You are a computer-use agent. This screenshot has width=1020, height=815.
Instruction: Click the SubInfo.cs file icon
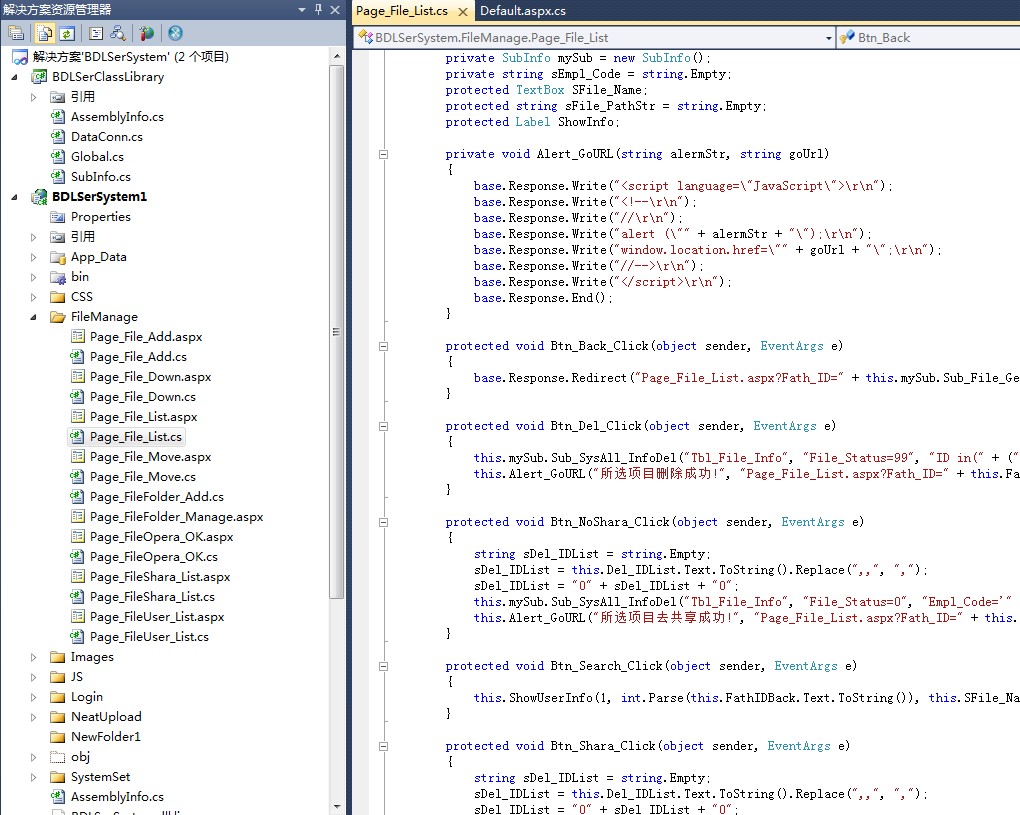click(x=58, y=176)
